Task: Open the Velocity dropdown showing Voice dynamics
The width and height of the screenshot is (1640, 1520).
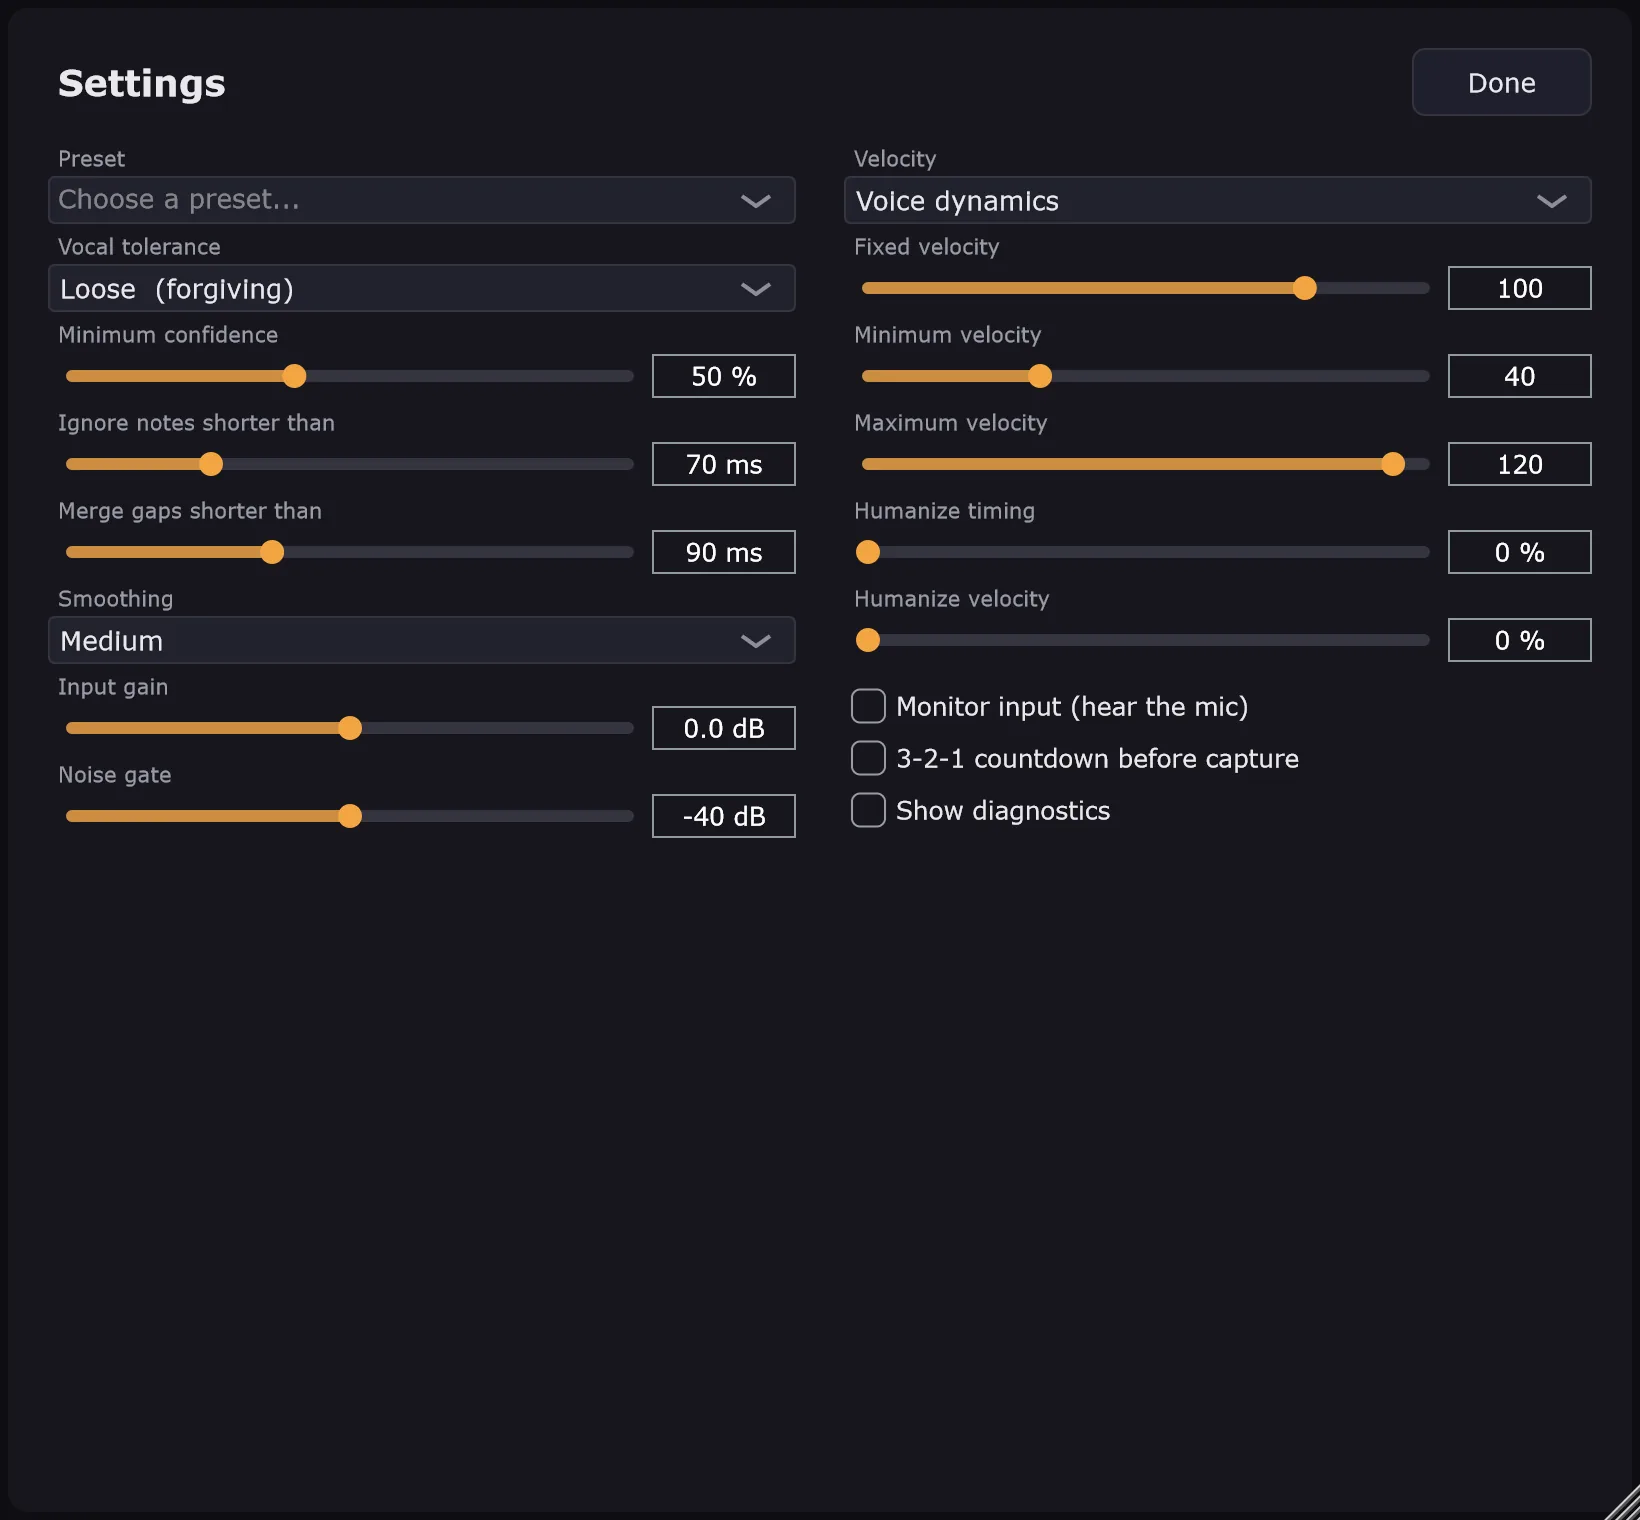Action: tap(1217, 200)
